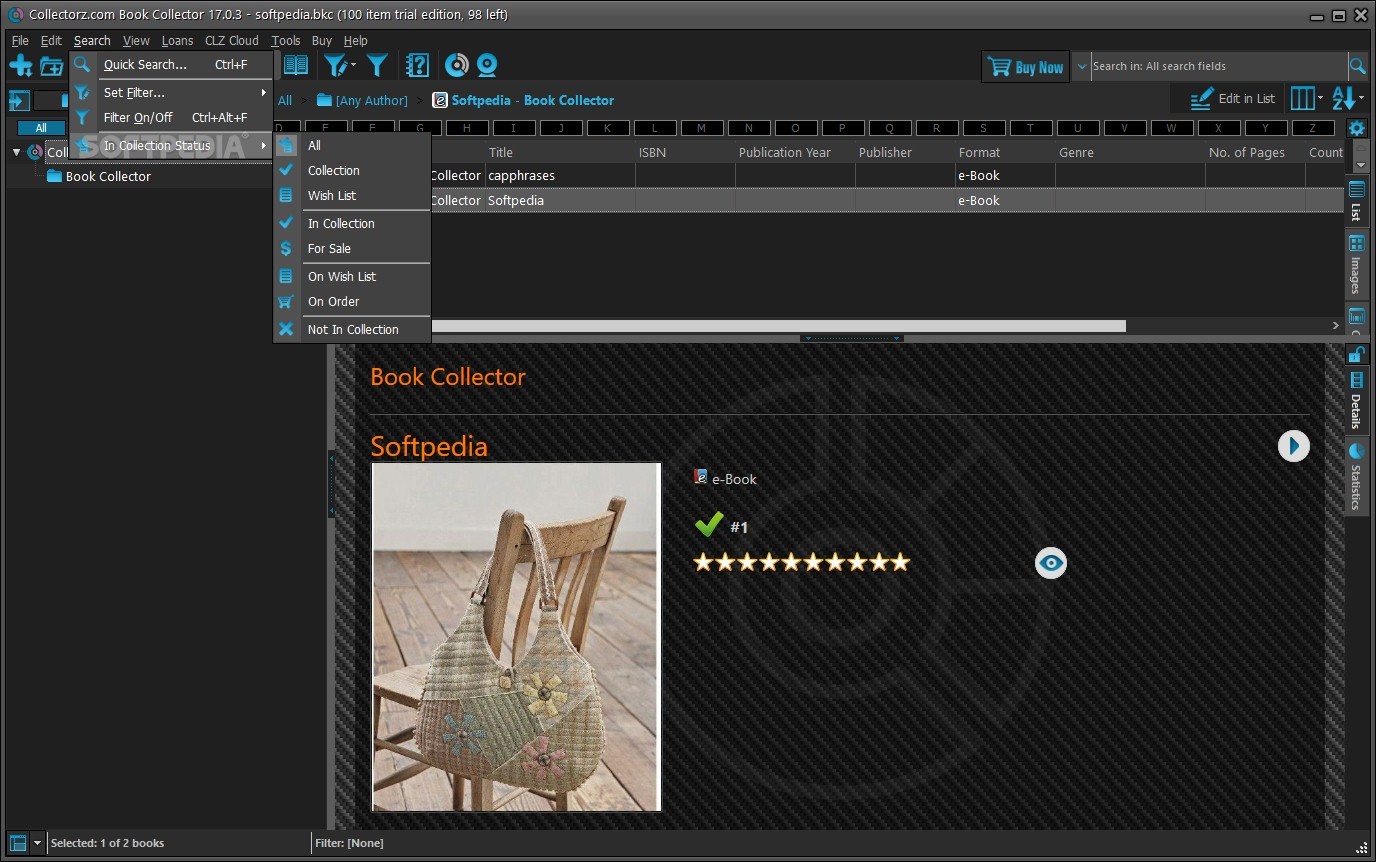The width and height of the screenshot is (1376, 862).
Task: Click the funnel-with-pencil filter icon
Action: click(335, 66)
